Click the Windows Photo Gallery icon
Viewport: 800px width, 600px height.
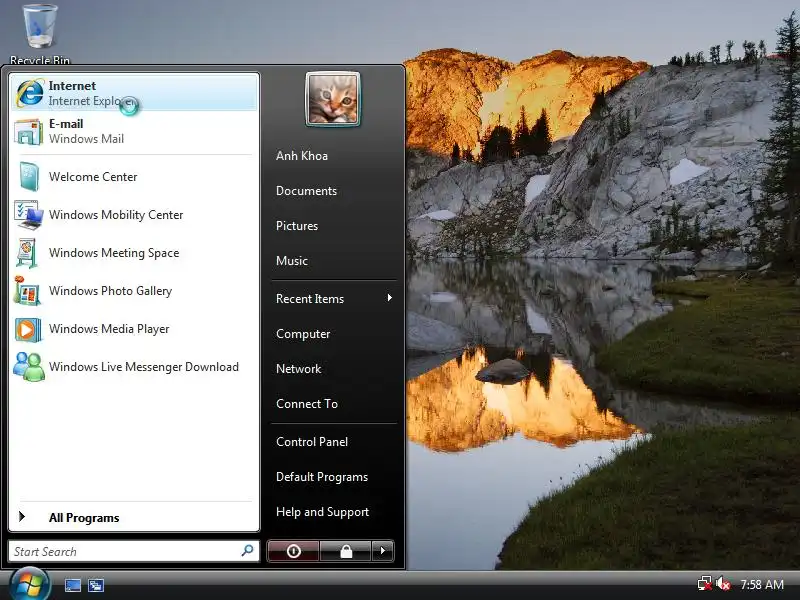point(27,291)
